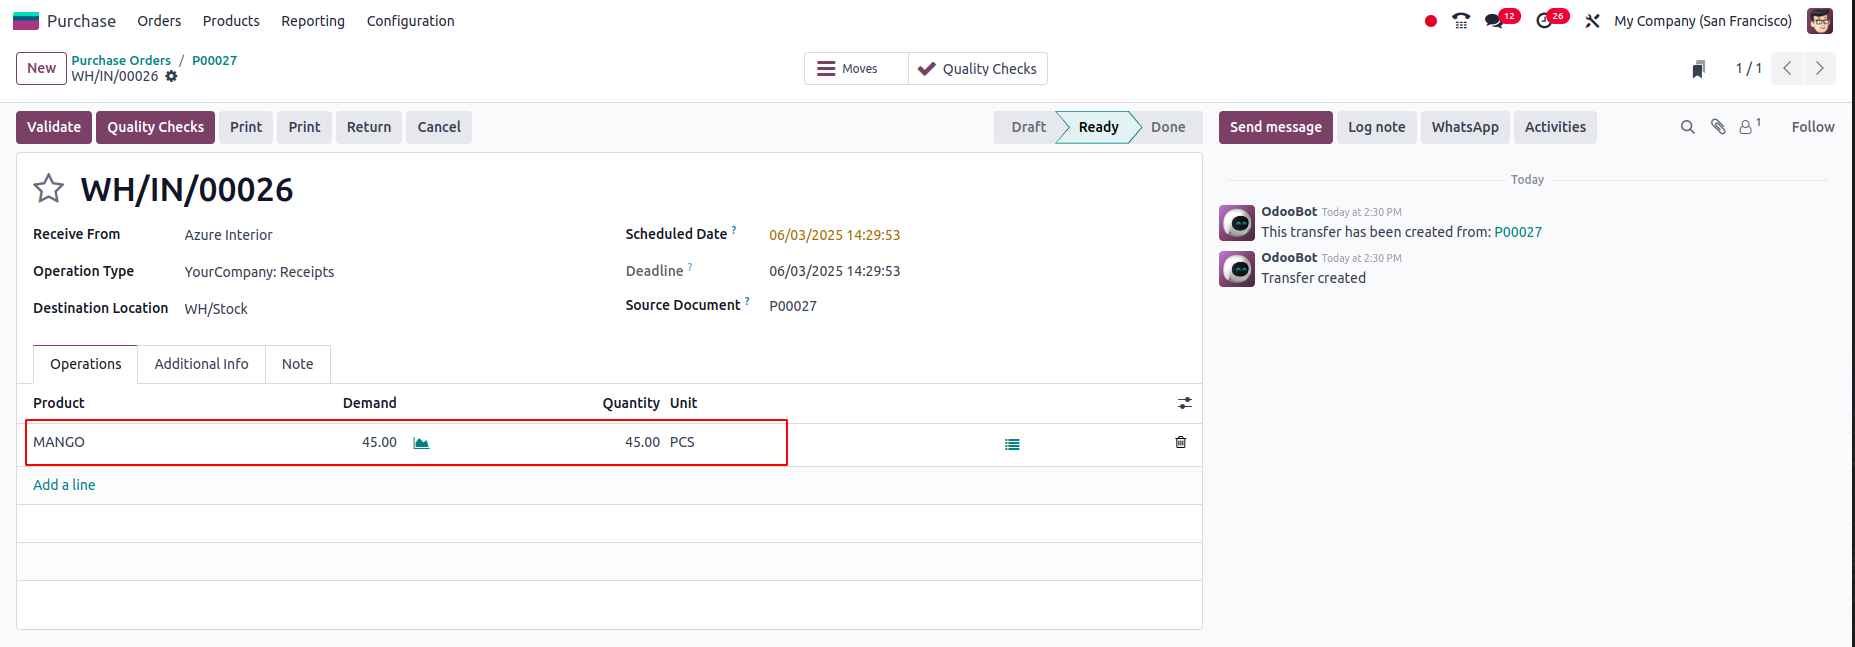The height and width of the screenshot is (647, 1855).
Task: Go to next record arrow
Action: pyautogui.click(x=1819, y=68)
